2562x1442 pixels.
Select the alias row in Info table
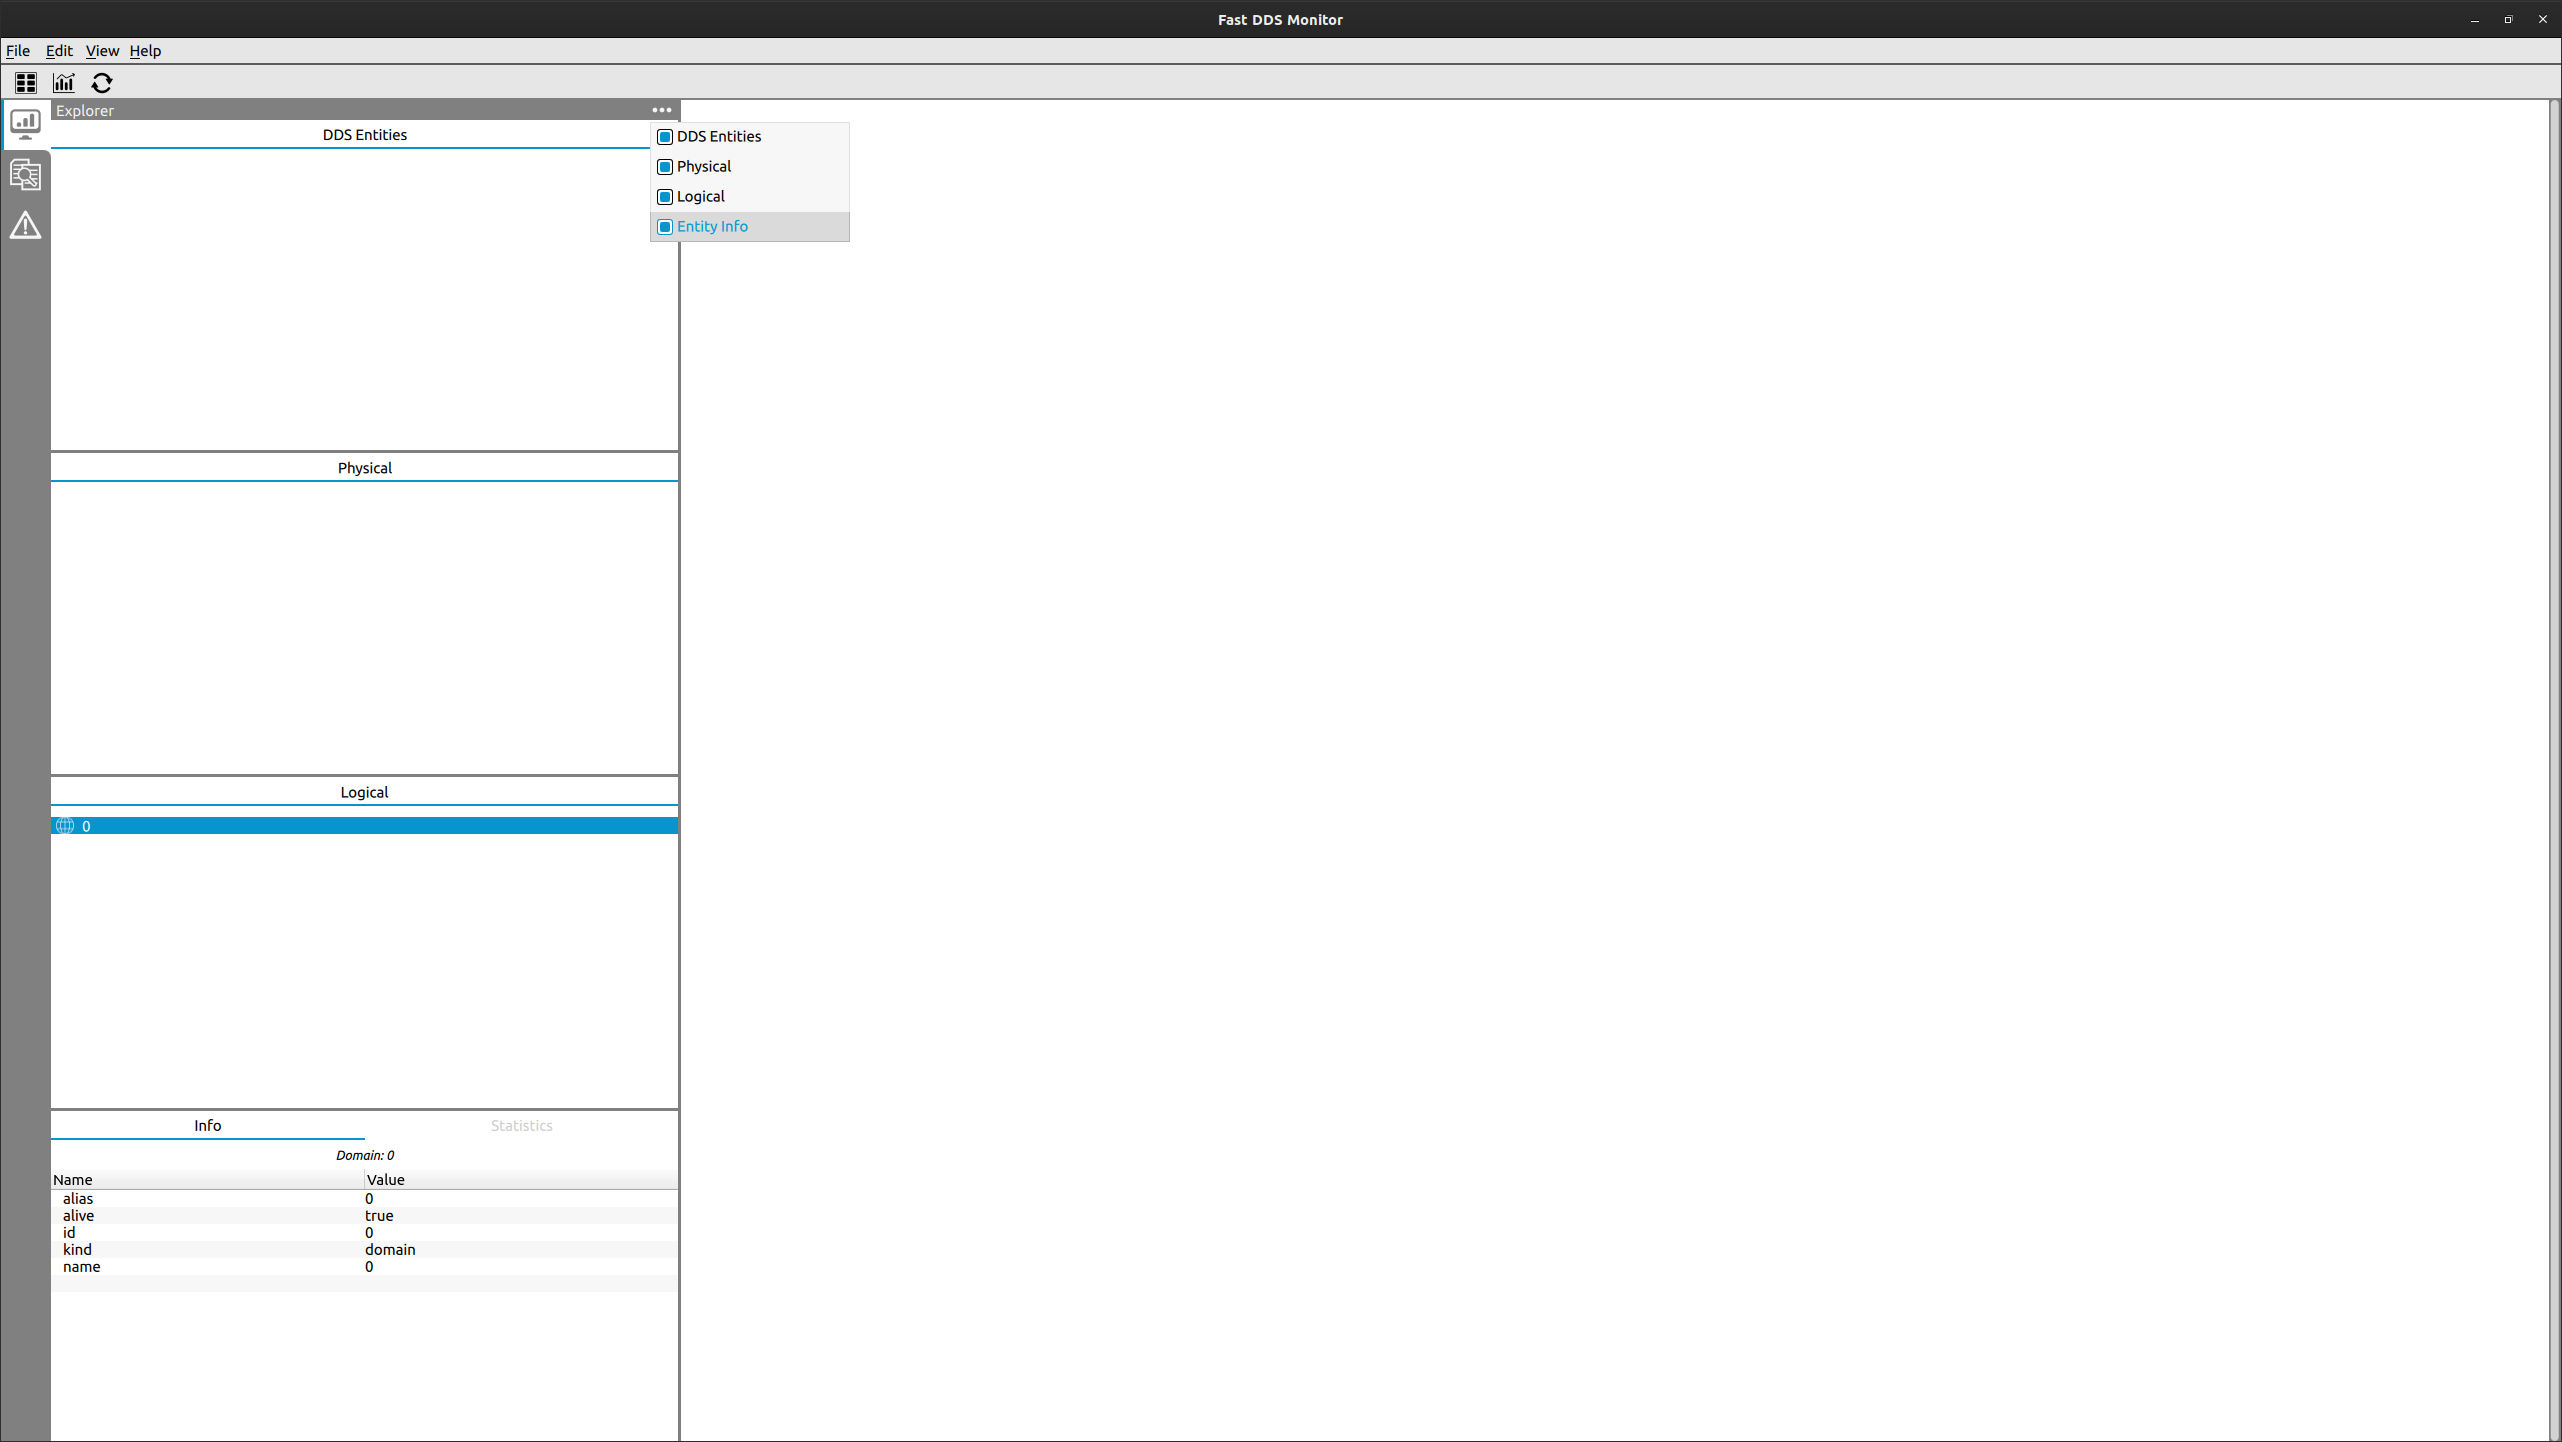[365, 1199]
